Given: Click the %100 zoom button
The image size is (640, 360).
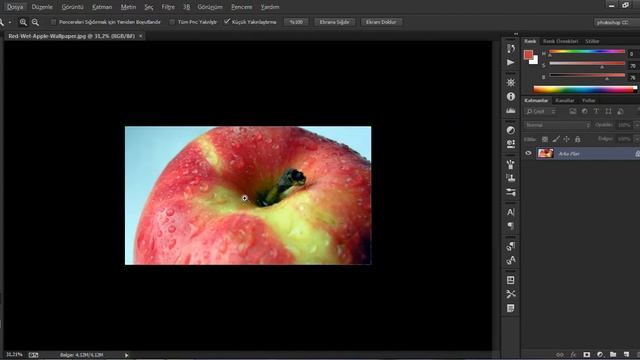Looking at the screenshot, I should pos(296,22).
